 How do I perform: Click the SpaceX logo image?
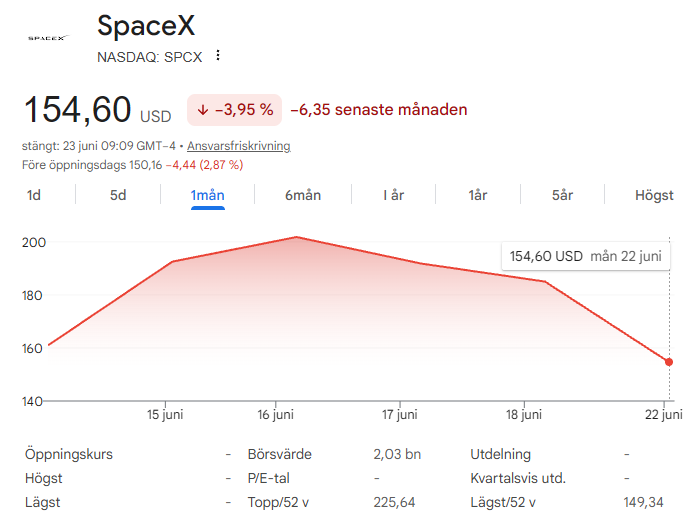[47, 38]
